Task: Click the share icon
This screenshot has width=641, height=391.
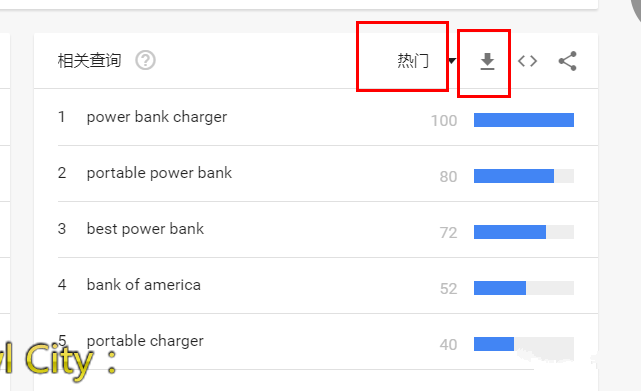Action: click(567, 61)
